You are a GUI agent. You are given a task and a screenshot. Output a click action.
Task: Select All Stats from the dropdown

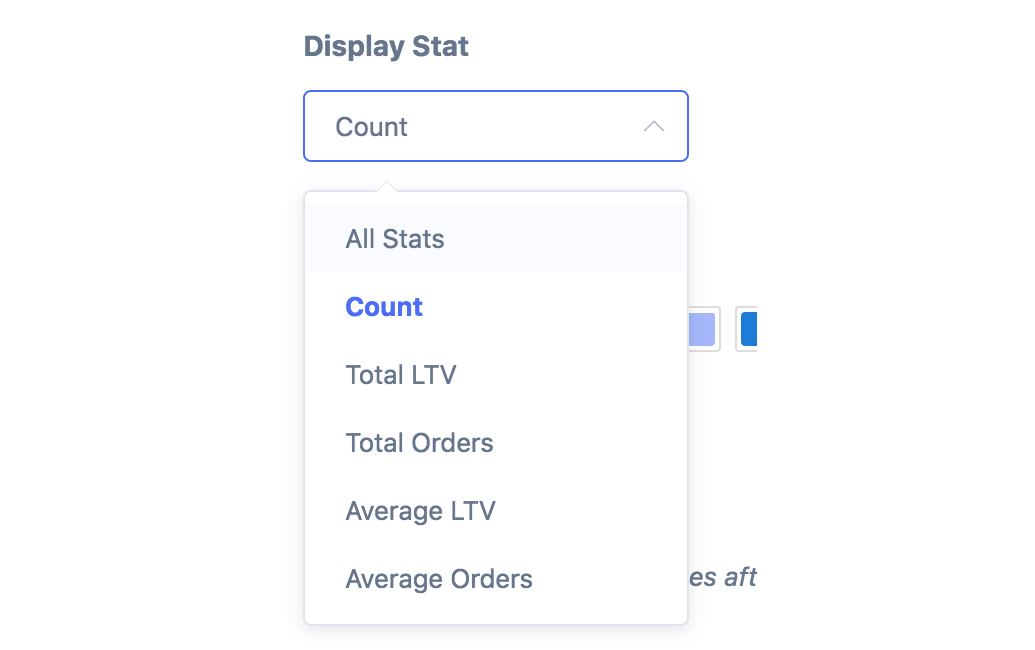pyautogui.click(x=395, y=239)
